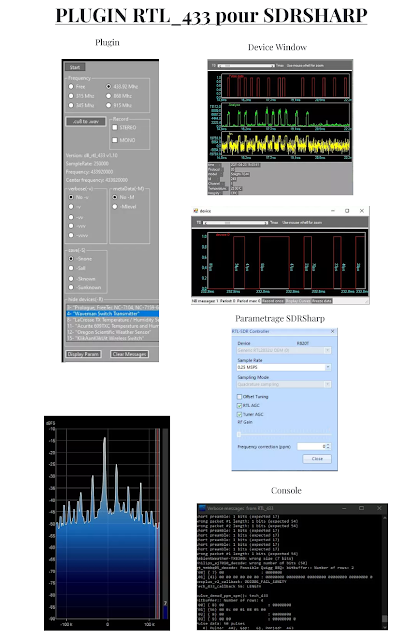Select save -Snone radio option
Screen dimensions: 419x640
click(71, 259)
